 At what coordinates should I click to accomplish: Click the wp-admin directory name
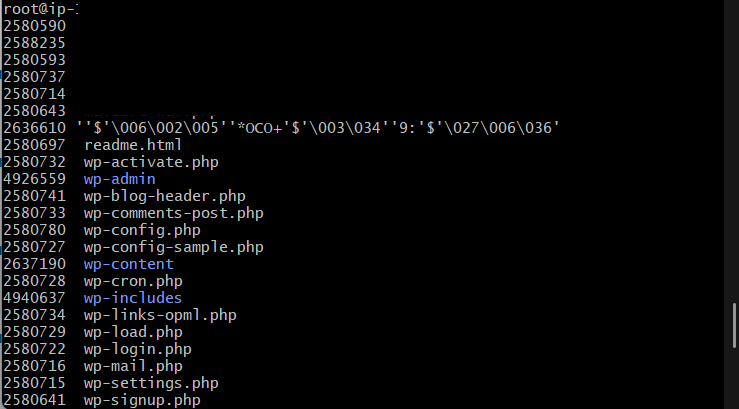point(119,179)
